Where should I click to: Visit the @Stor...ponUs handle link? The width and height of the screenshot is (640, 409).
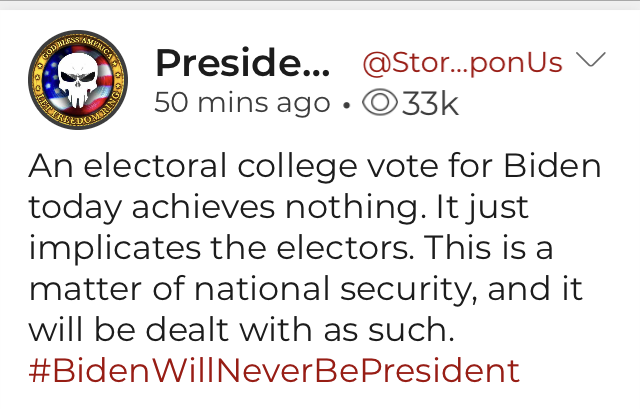coord(461,63)
